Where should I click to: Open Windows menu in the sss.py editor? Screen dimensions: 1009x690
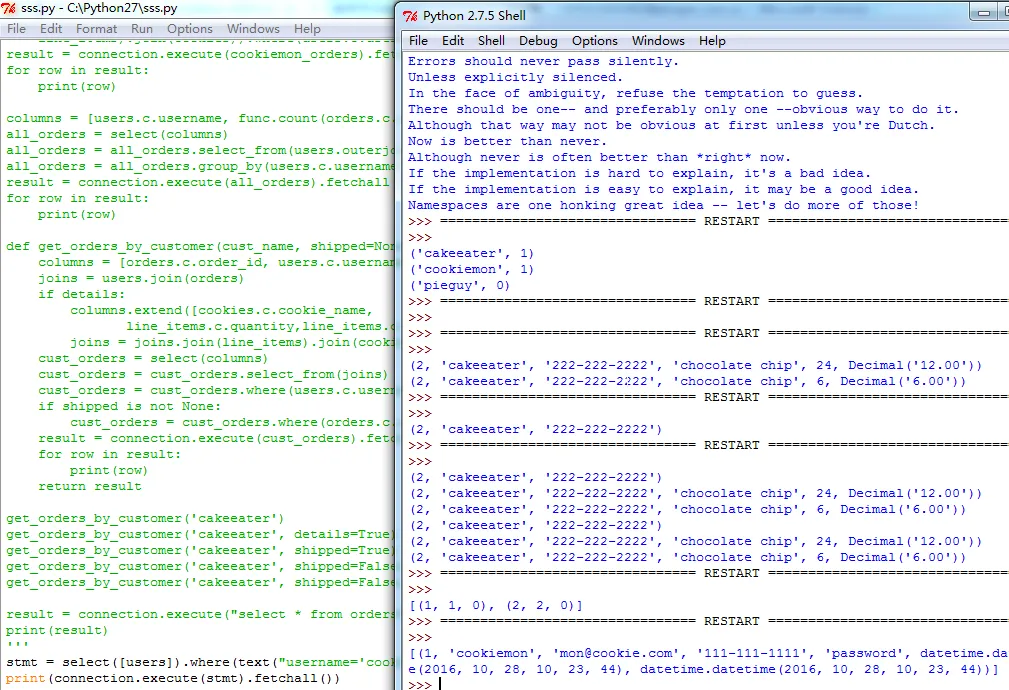click(253, 29)
